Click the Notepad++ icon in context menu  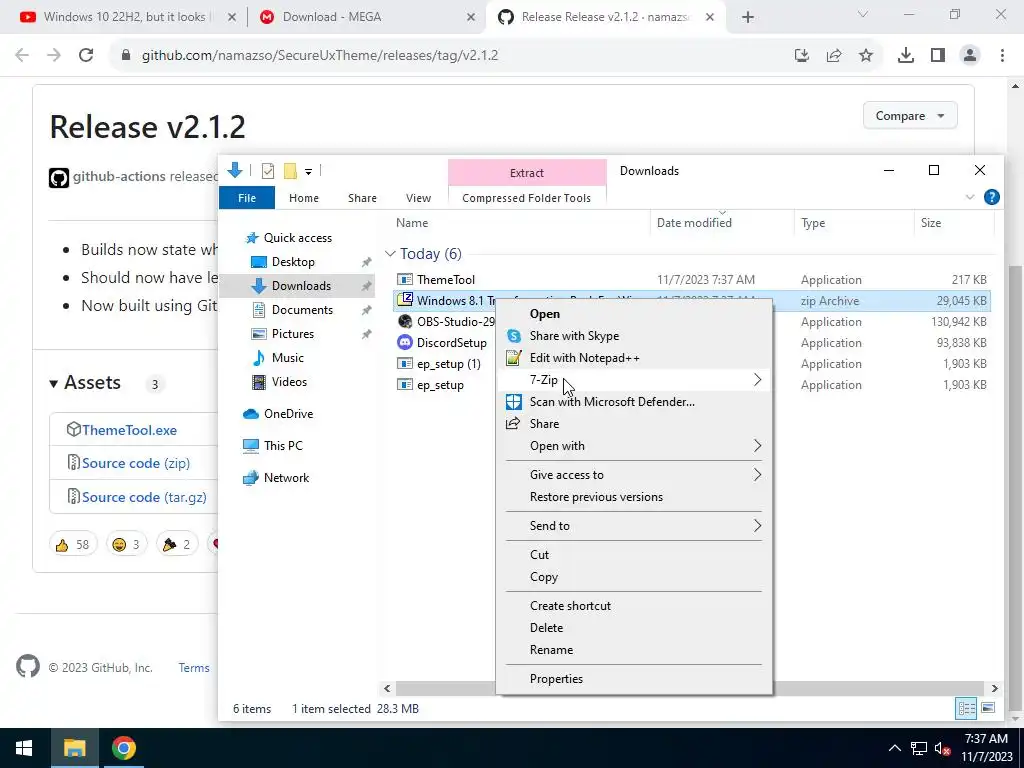pyautogui.click(x=514, y=358)
